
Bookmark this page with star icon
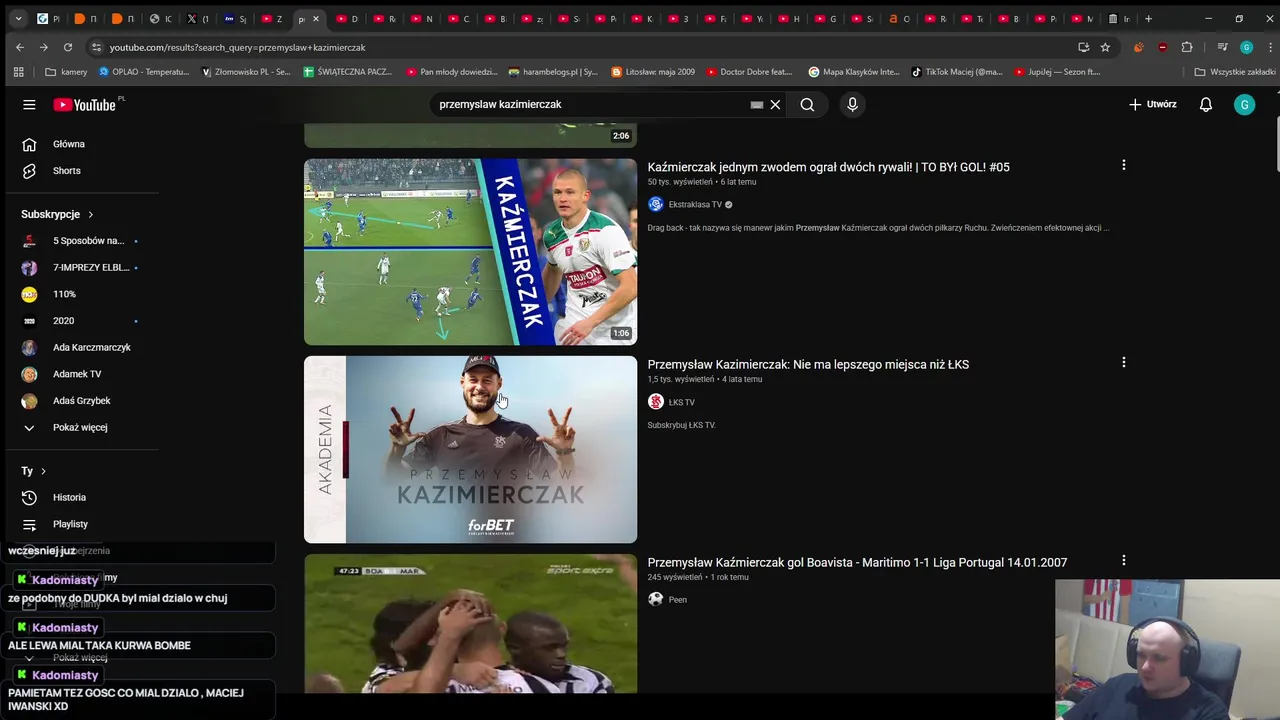(x=1105, y=47)
